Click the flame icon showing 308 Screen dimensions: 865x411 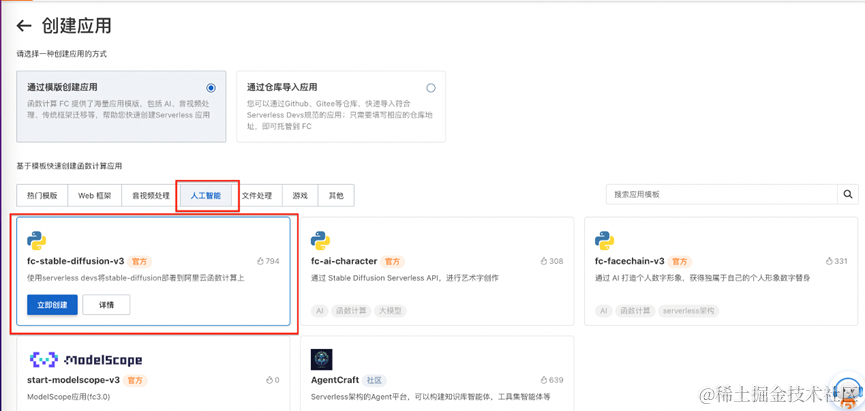click(x=544, y=261)
